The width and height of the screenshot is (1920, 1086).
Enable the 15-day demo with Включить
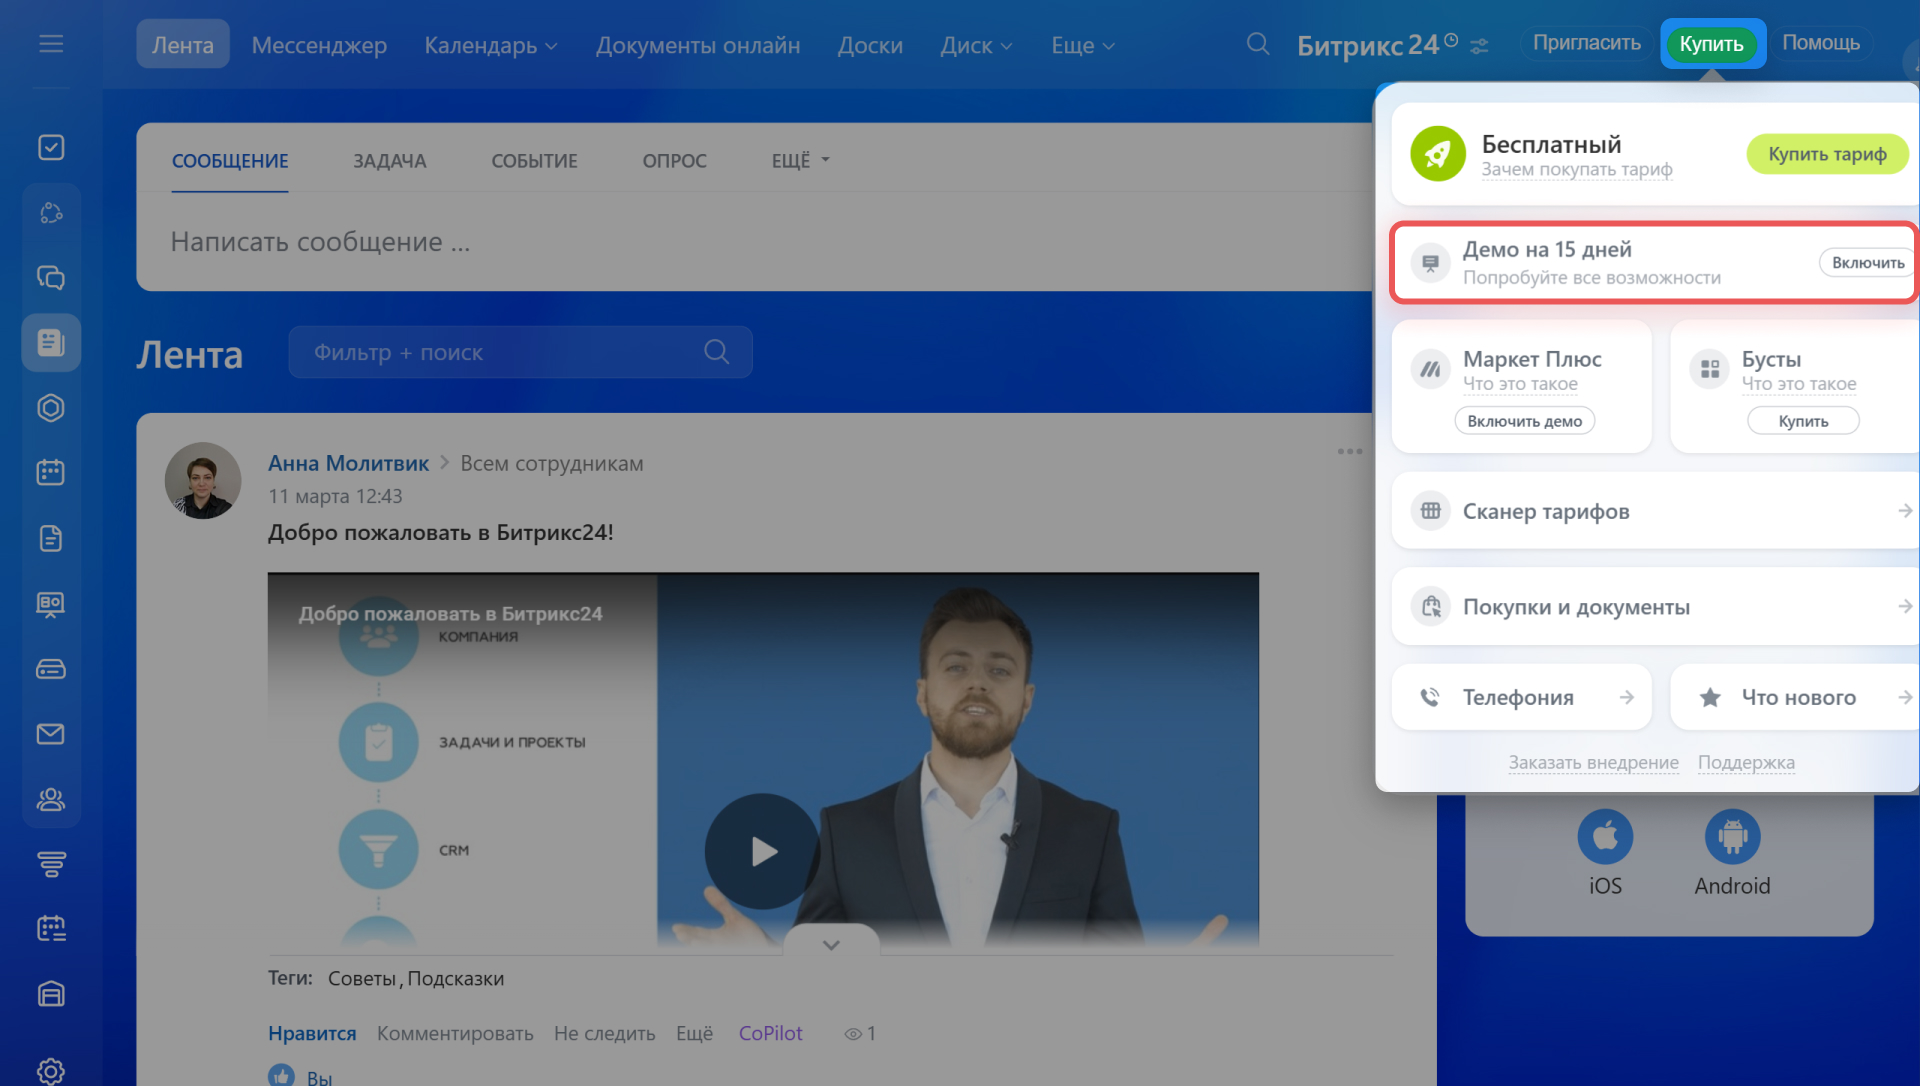coord(1867,262)
